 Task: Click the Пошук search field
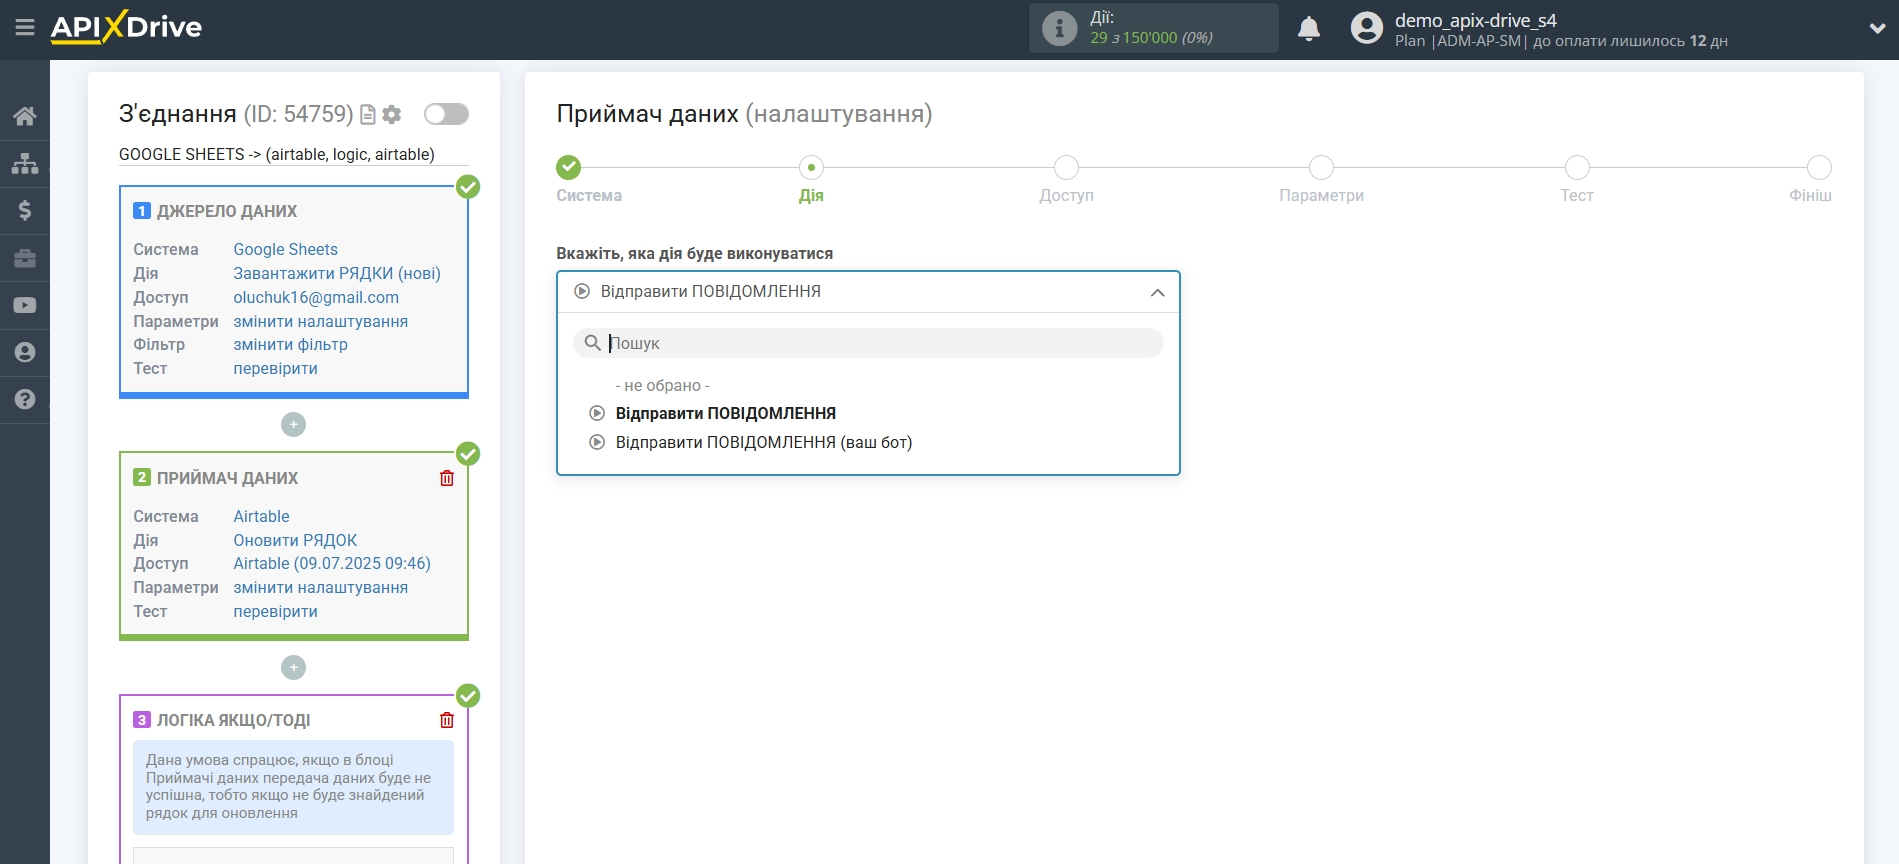tap(868, 343)
